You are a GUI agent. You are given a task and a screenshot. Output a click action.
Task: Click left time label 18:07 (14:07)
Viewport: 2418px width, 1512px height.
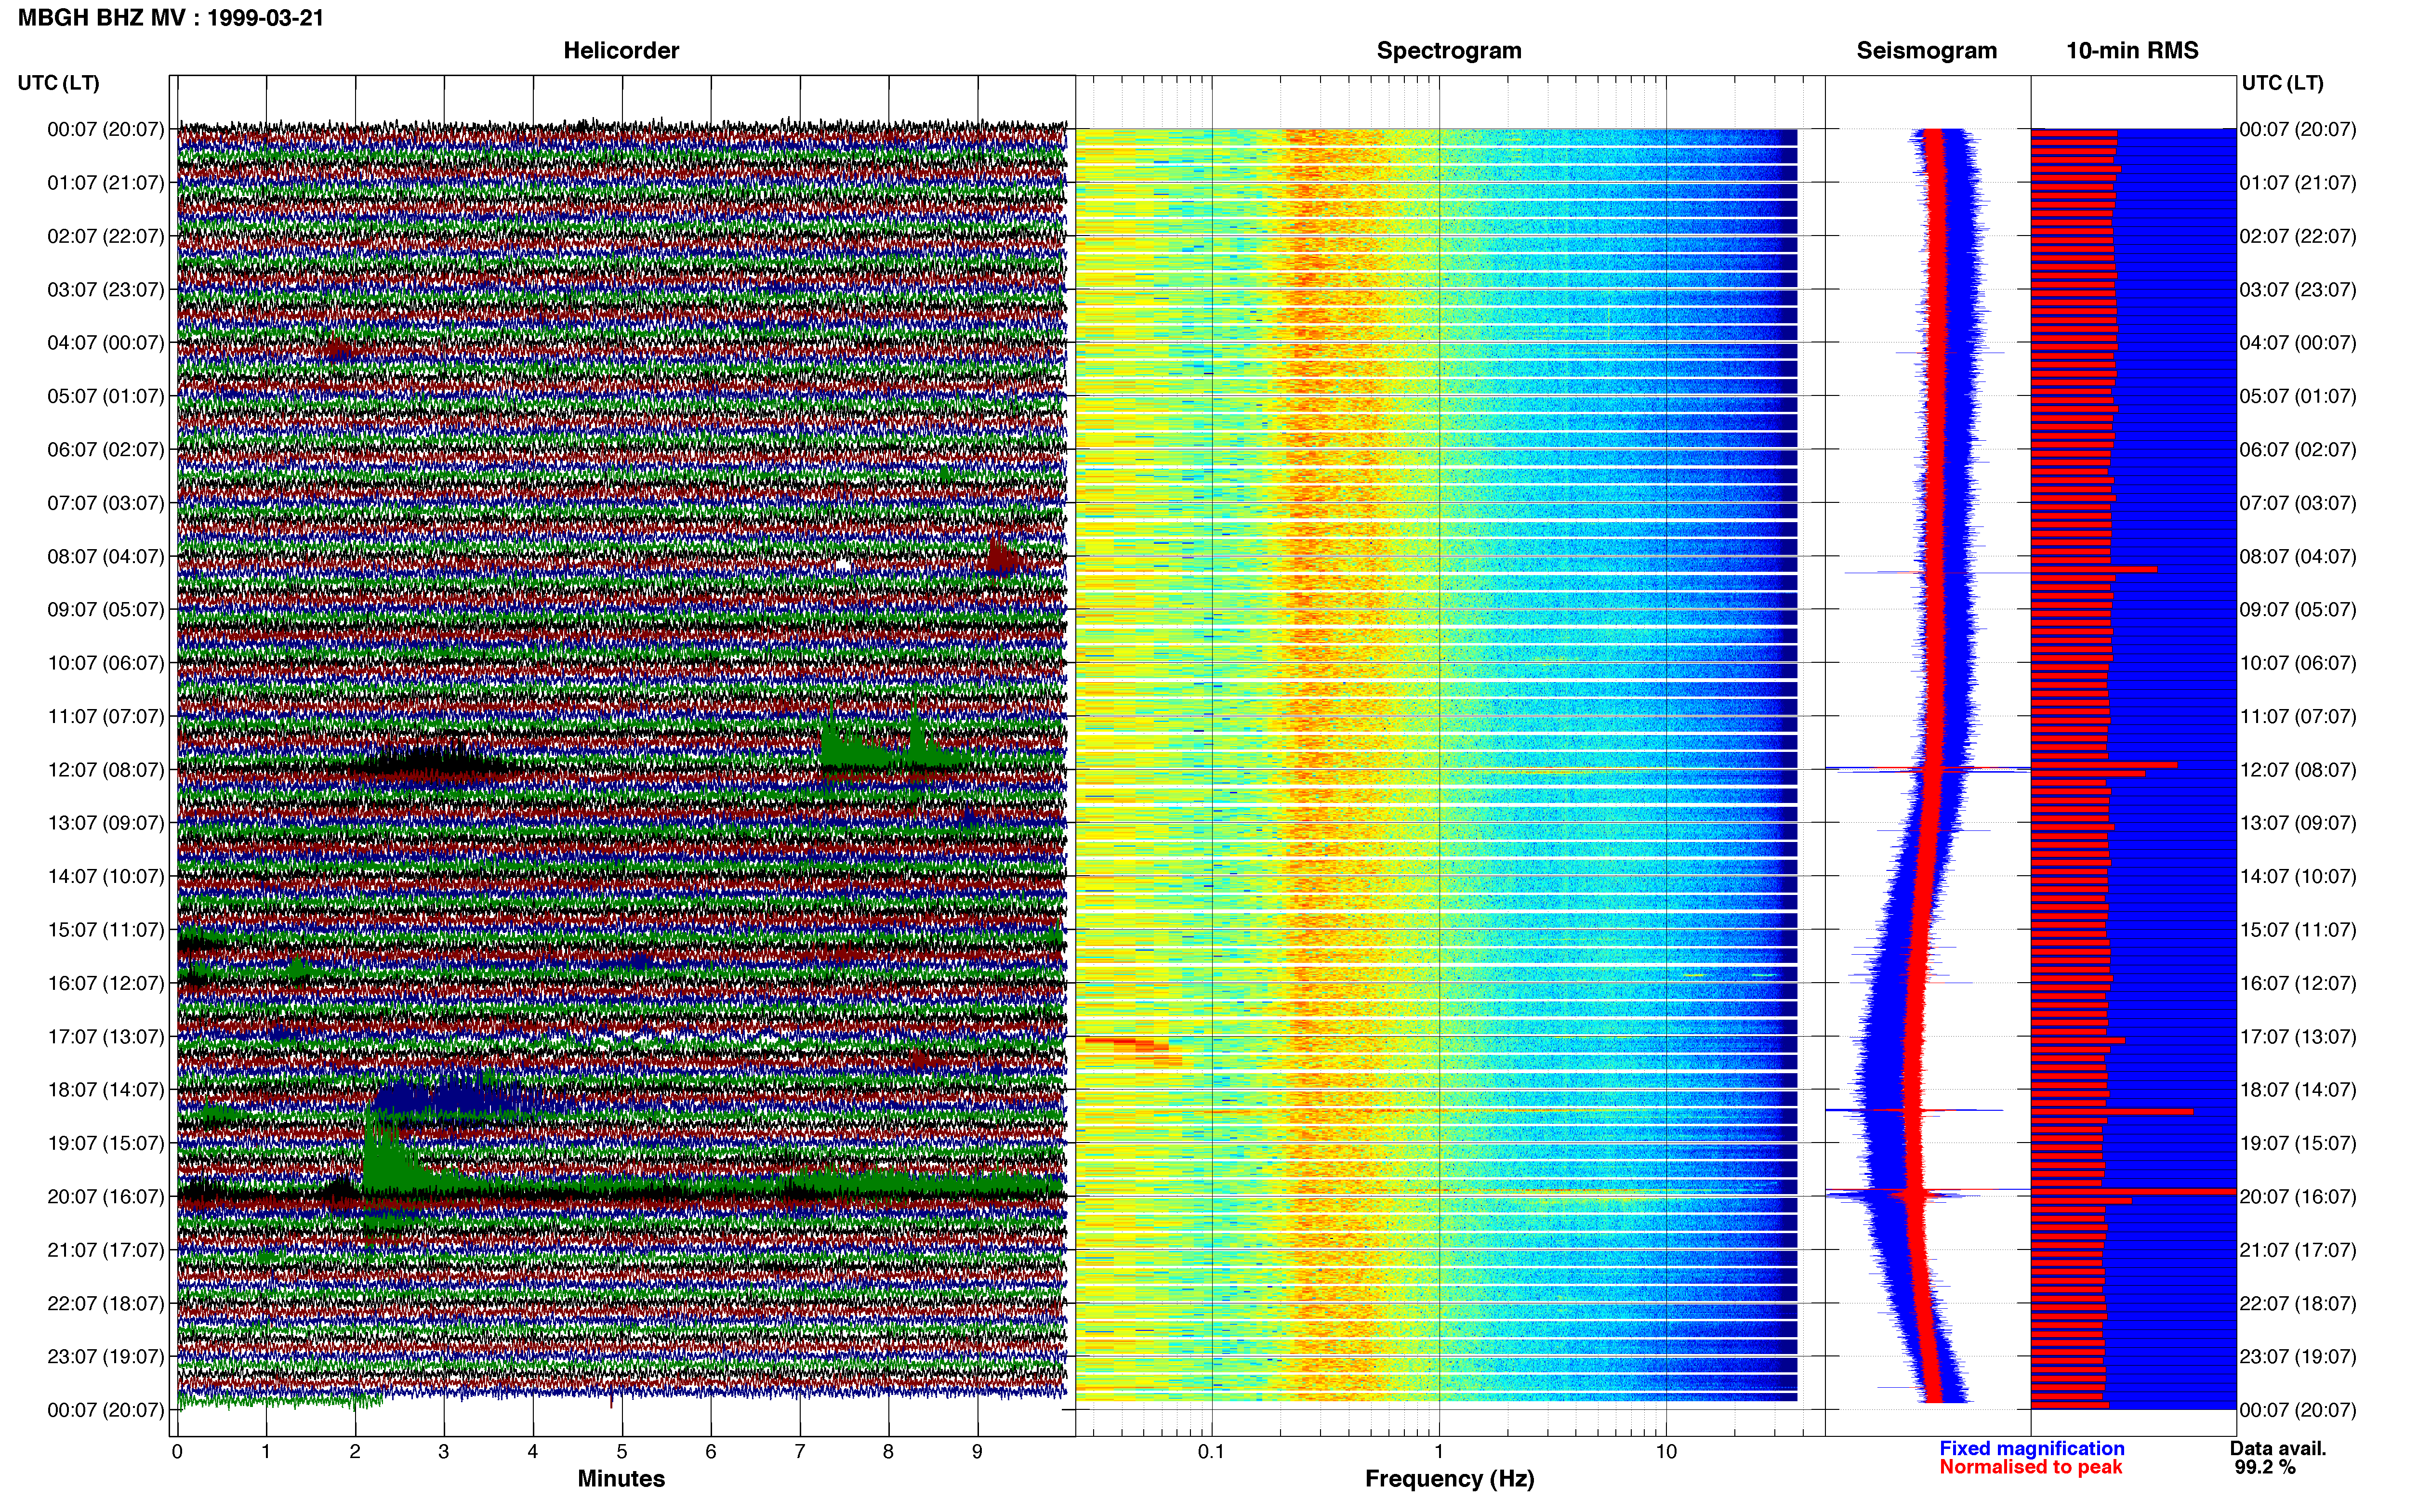tap(106, 1090)
